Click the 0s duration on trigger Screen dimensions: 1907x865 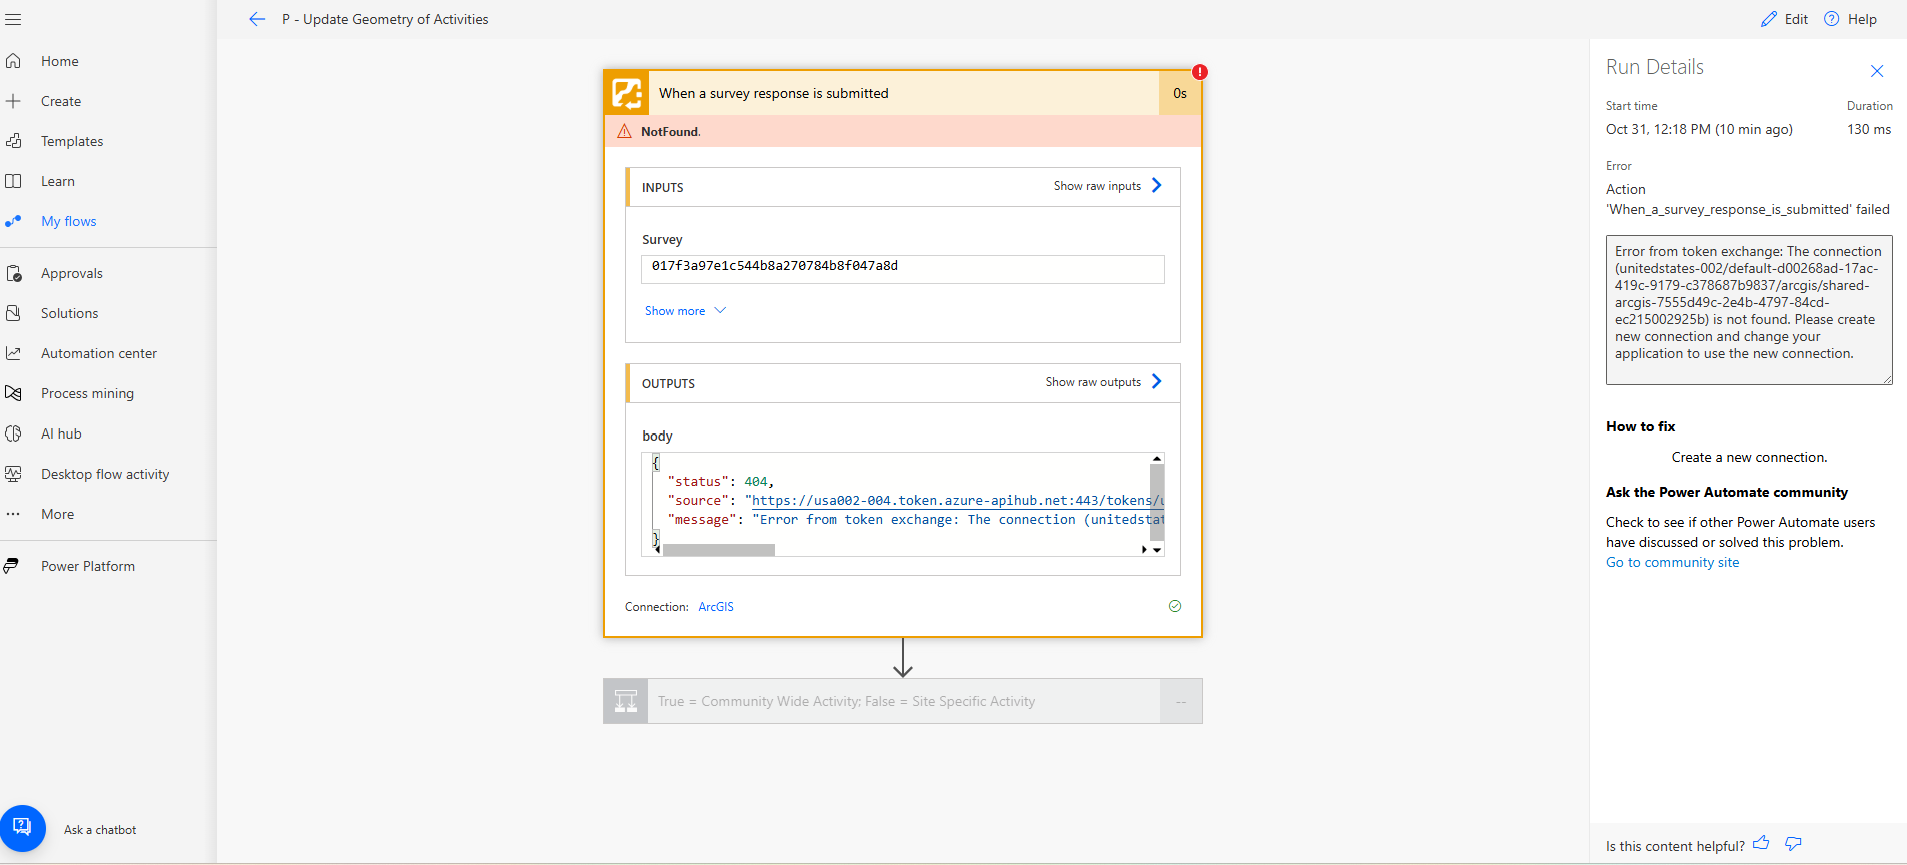1180,93
